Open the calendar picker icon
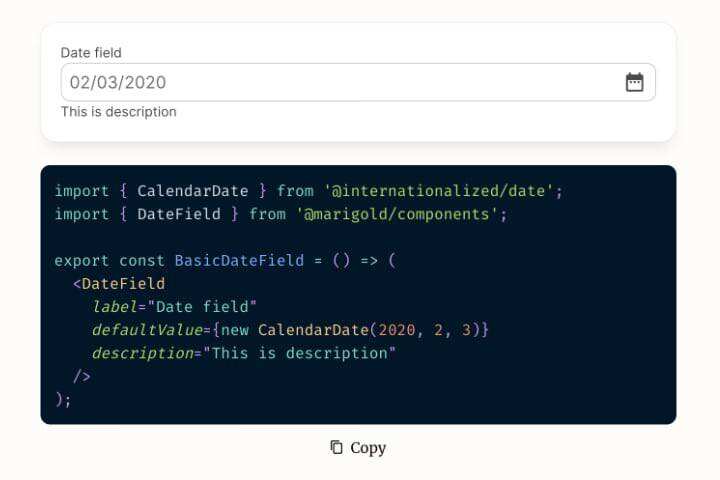This screenshot has width=720, height=480. click(x=634, y=82)
